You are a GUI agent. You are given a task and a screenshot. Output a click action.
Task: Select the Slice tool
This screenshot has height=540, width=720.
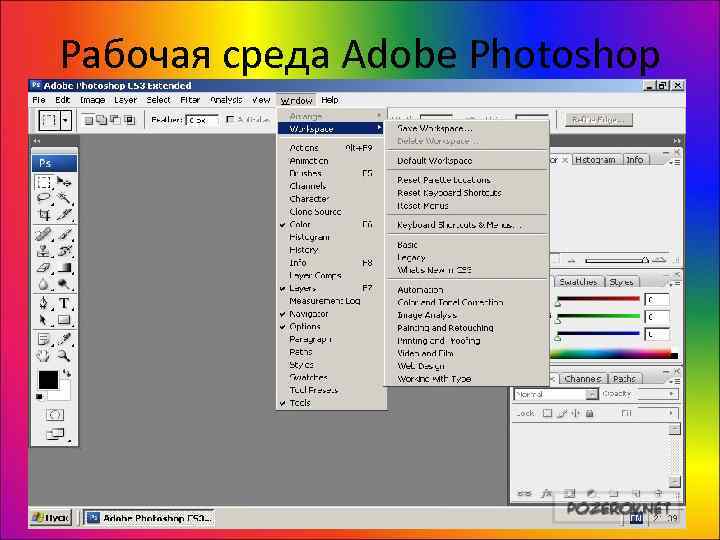[x=64, y=214]
